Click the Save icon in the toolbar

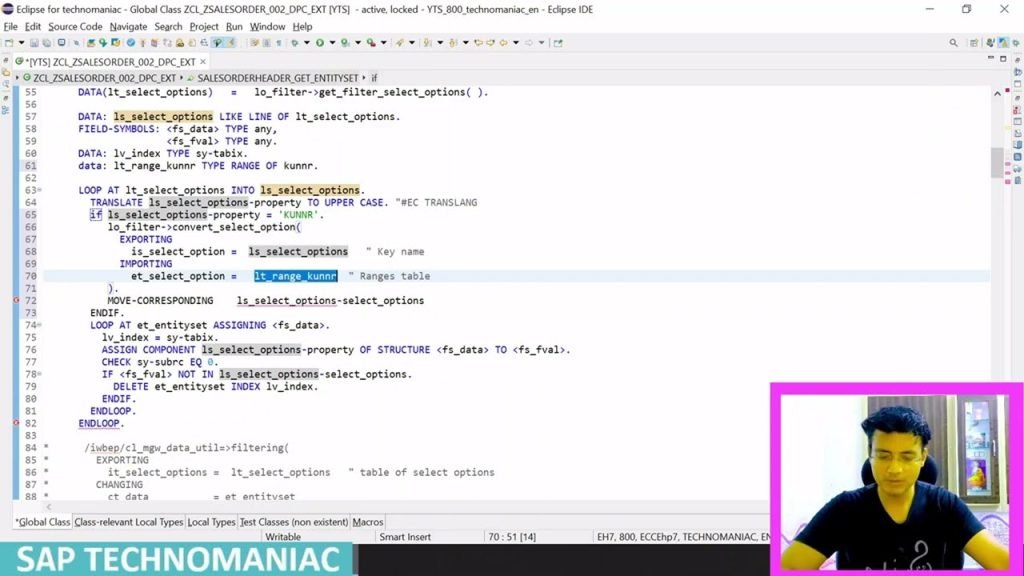(34, 43)
